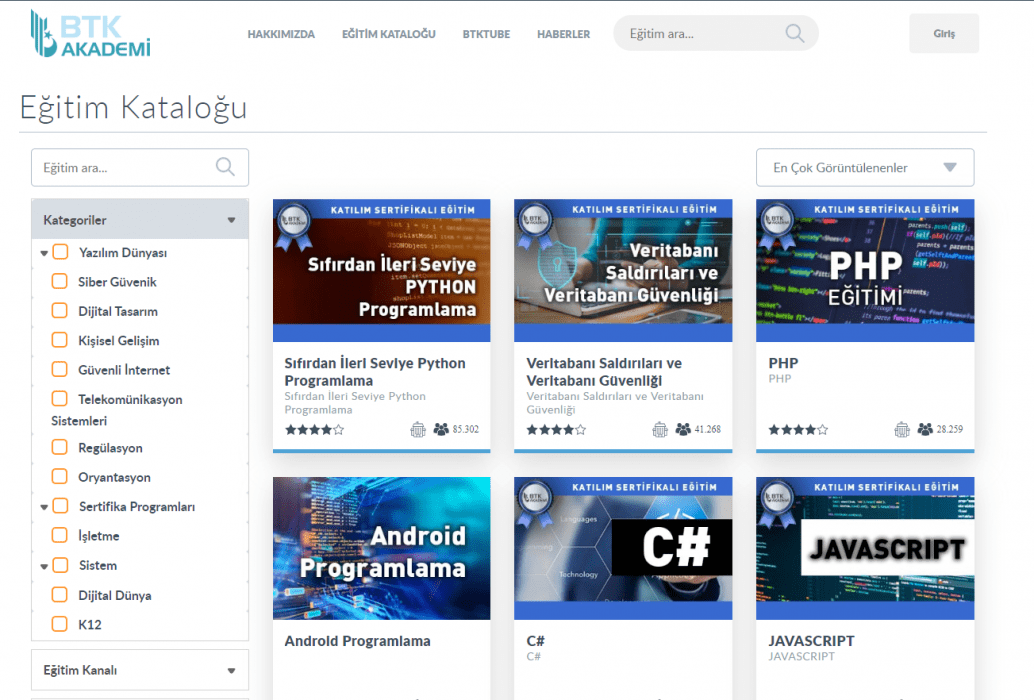Click the C# course thumbnail image
Screen dimensions: 1034x700
coord(623,548)
